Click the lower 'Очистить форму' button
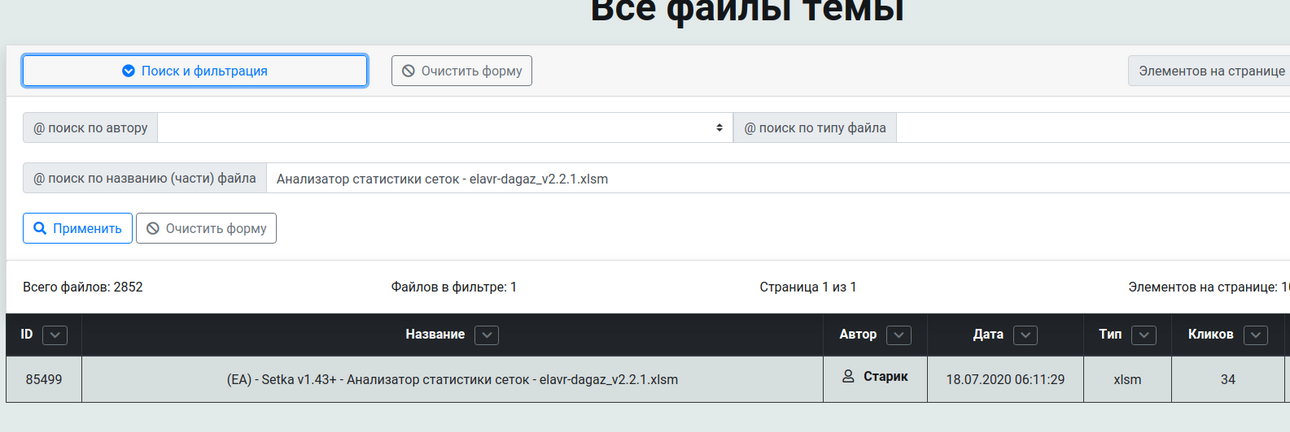The width and height of the screenshot is (1290, 432). point(206,228)
